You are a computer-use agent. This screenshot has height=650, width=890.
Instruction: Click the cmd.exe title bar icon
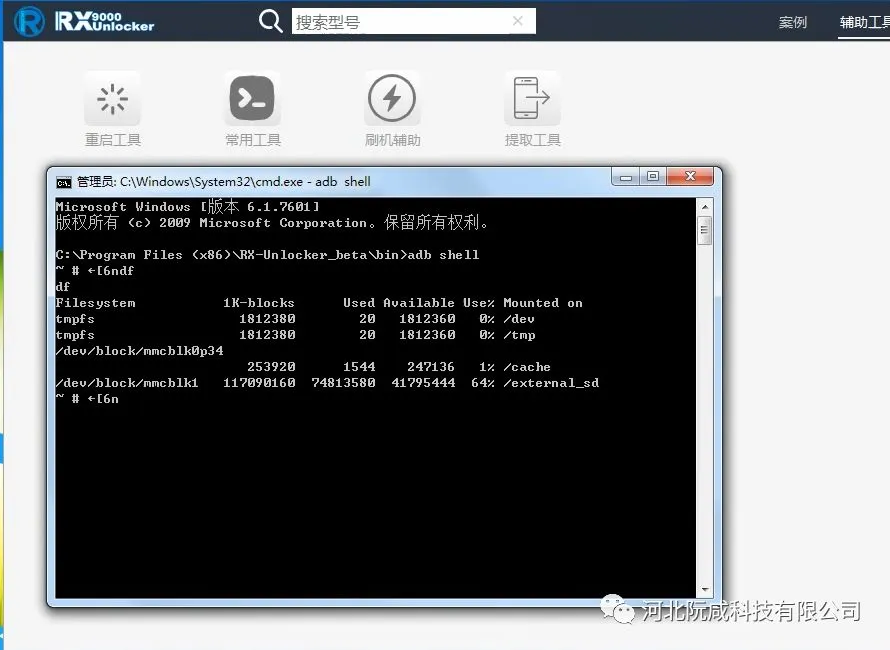click(x=64, y=182)
